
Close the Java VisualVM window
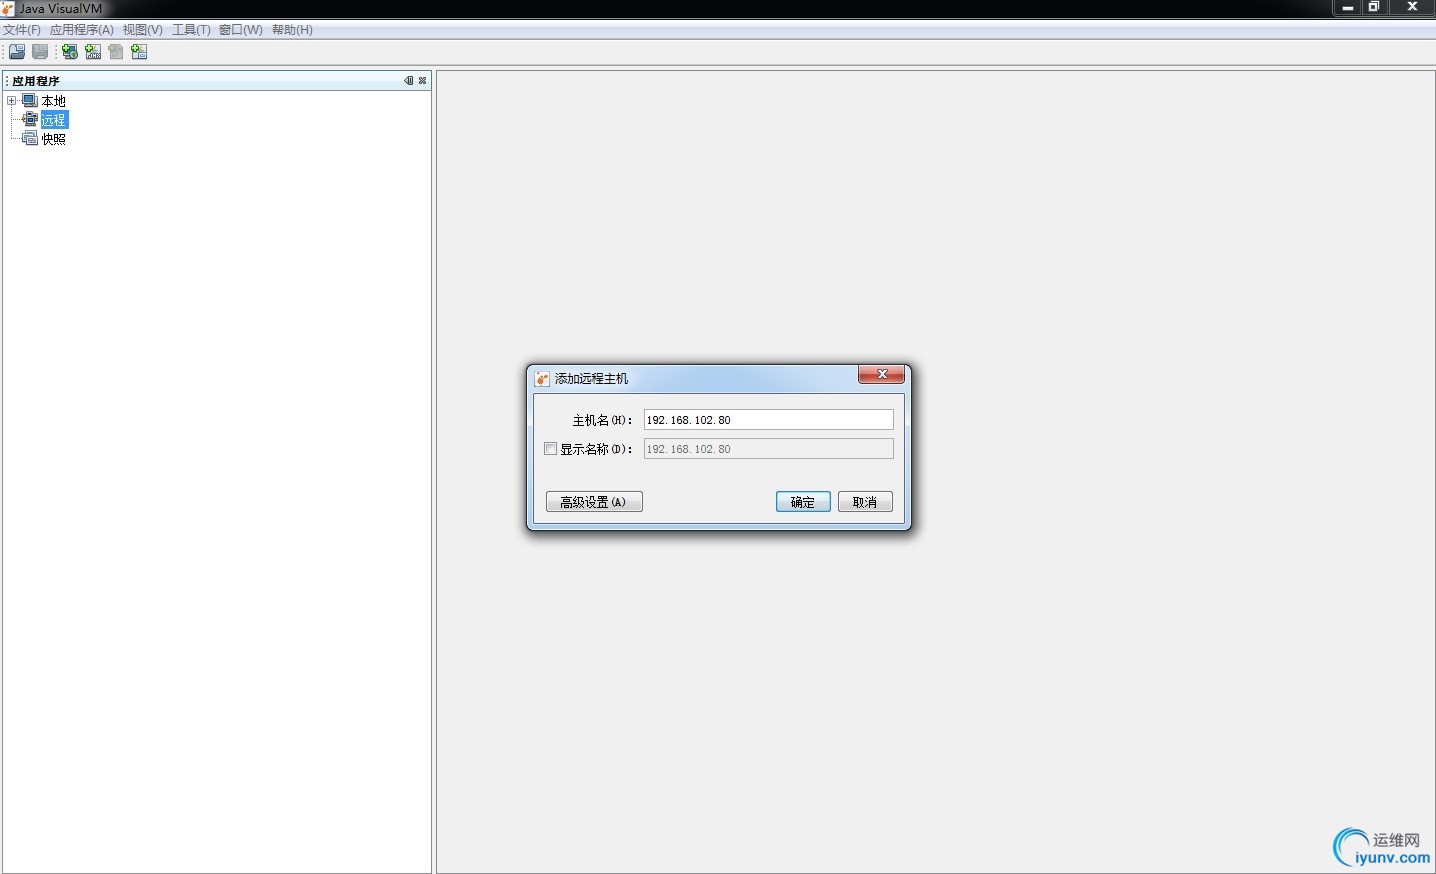1412,7
